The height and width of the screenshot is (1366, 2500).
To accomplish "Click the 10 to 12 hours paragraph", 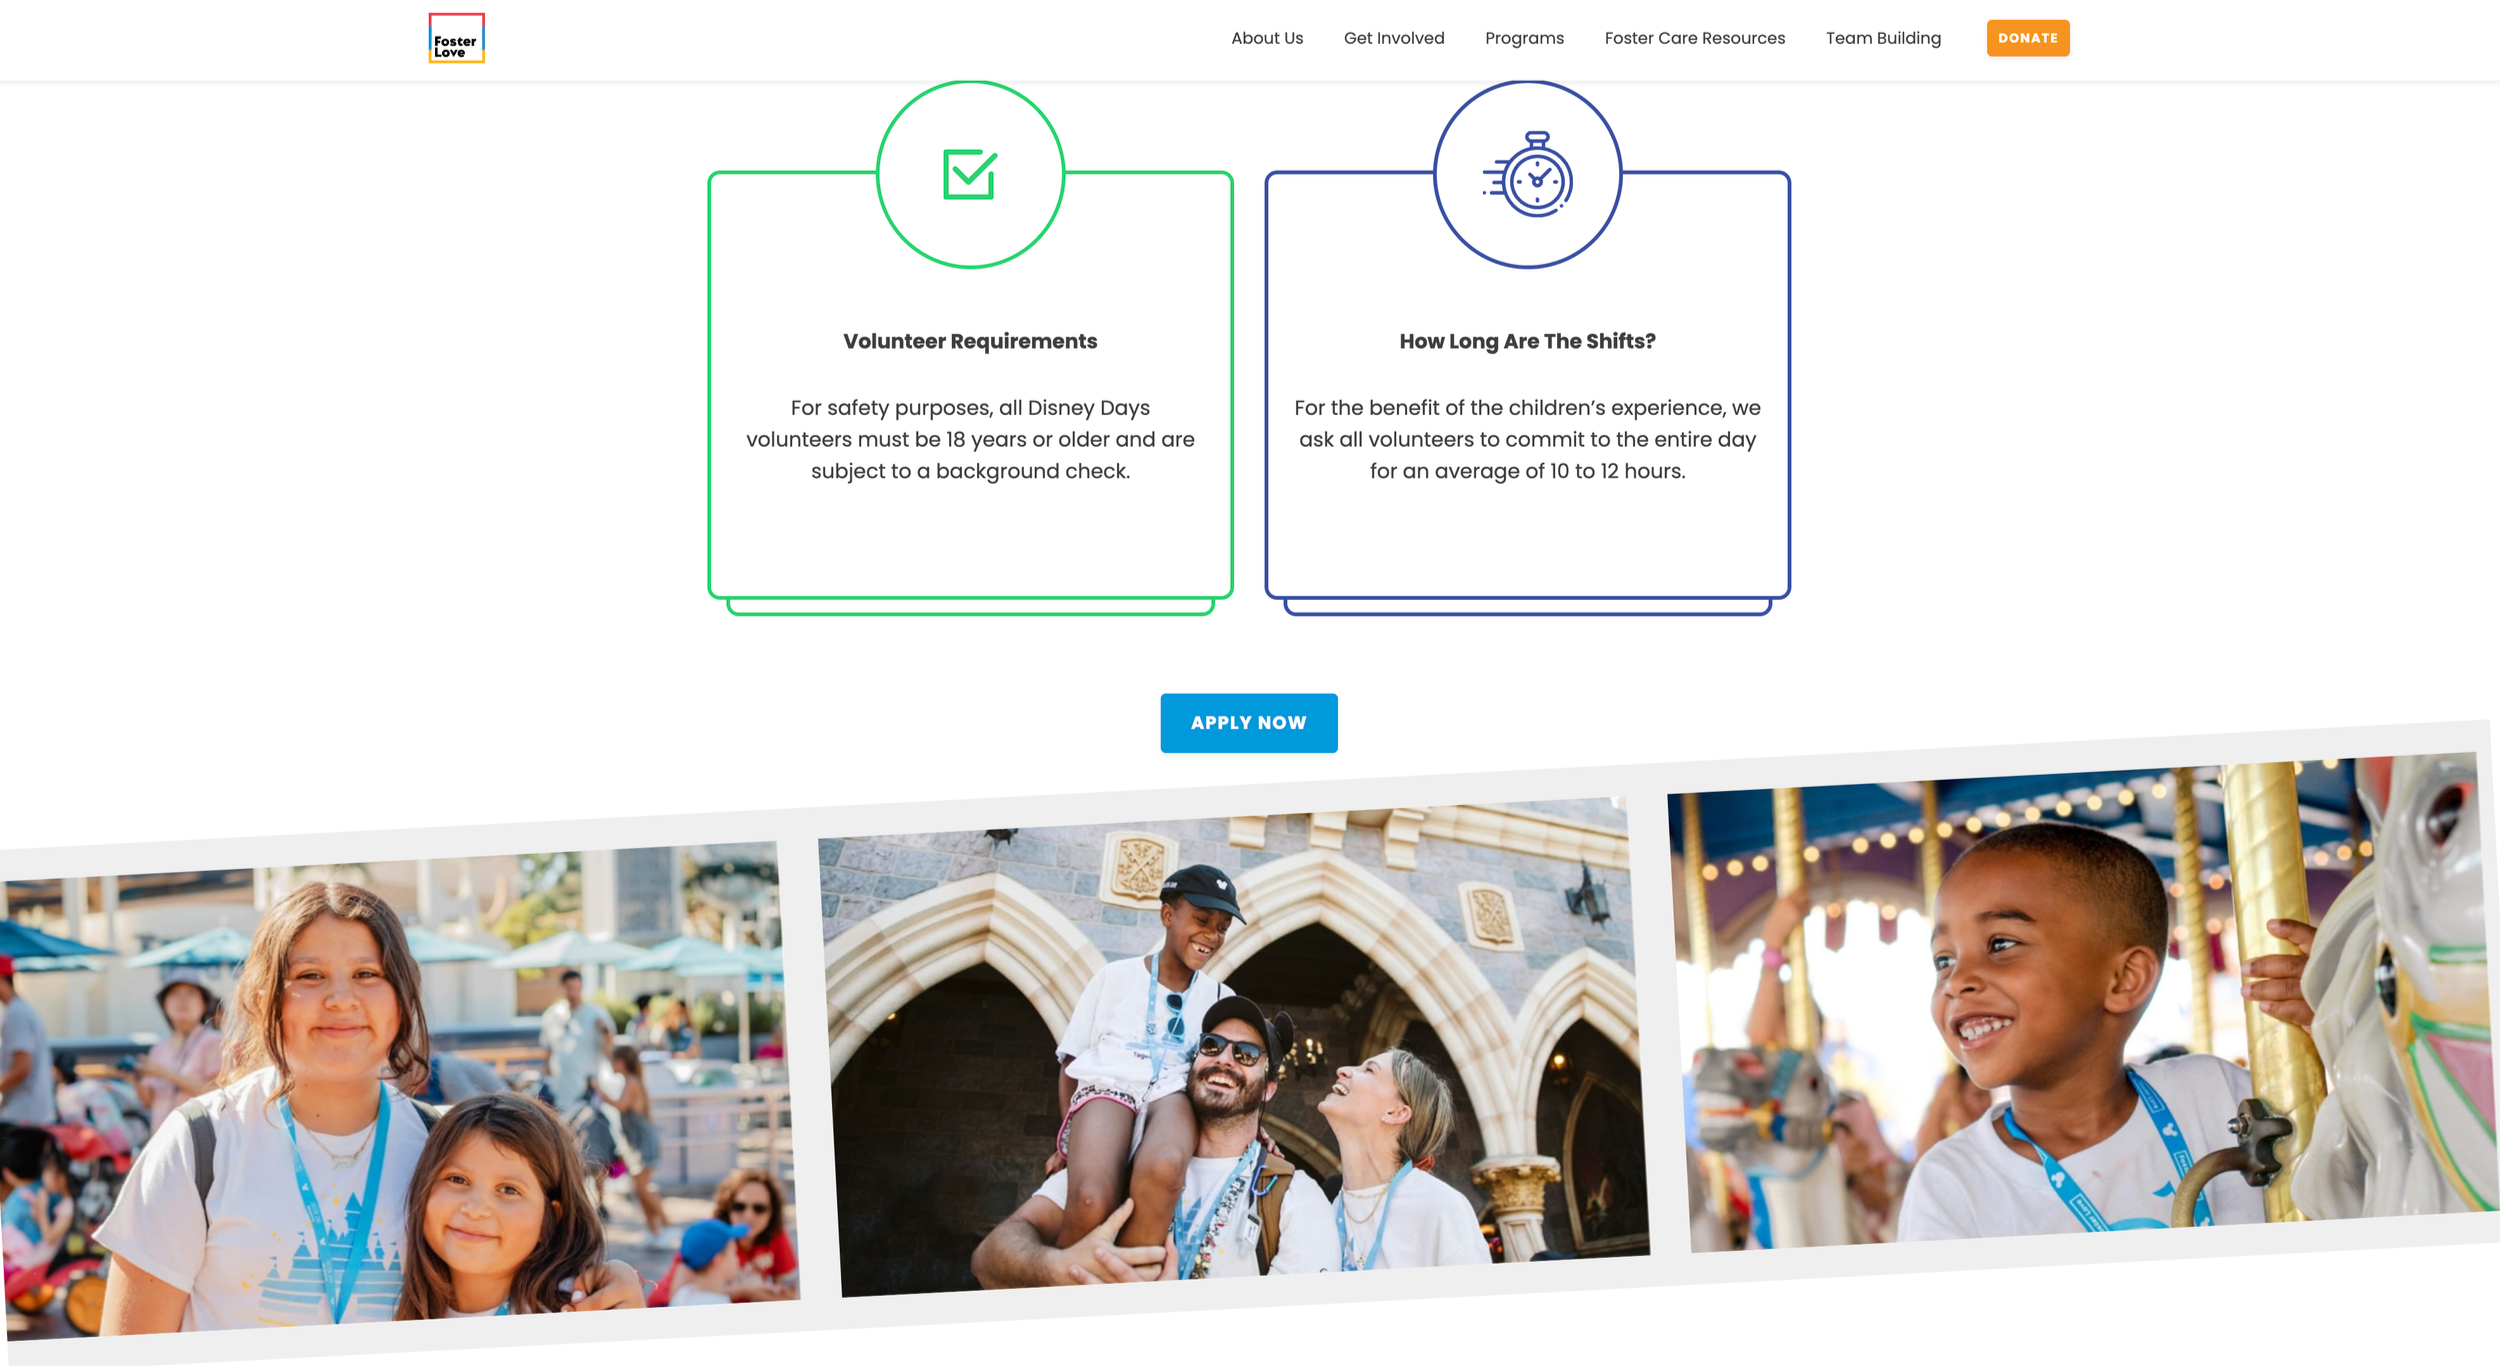I will [1526, 440].
